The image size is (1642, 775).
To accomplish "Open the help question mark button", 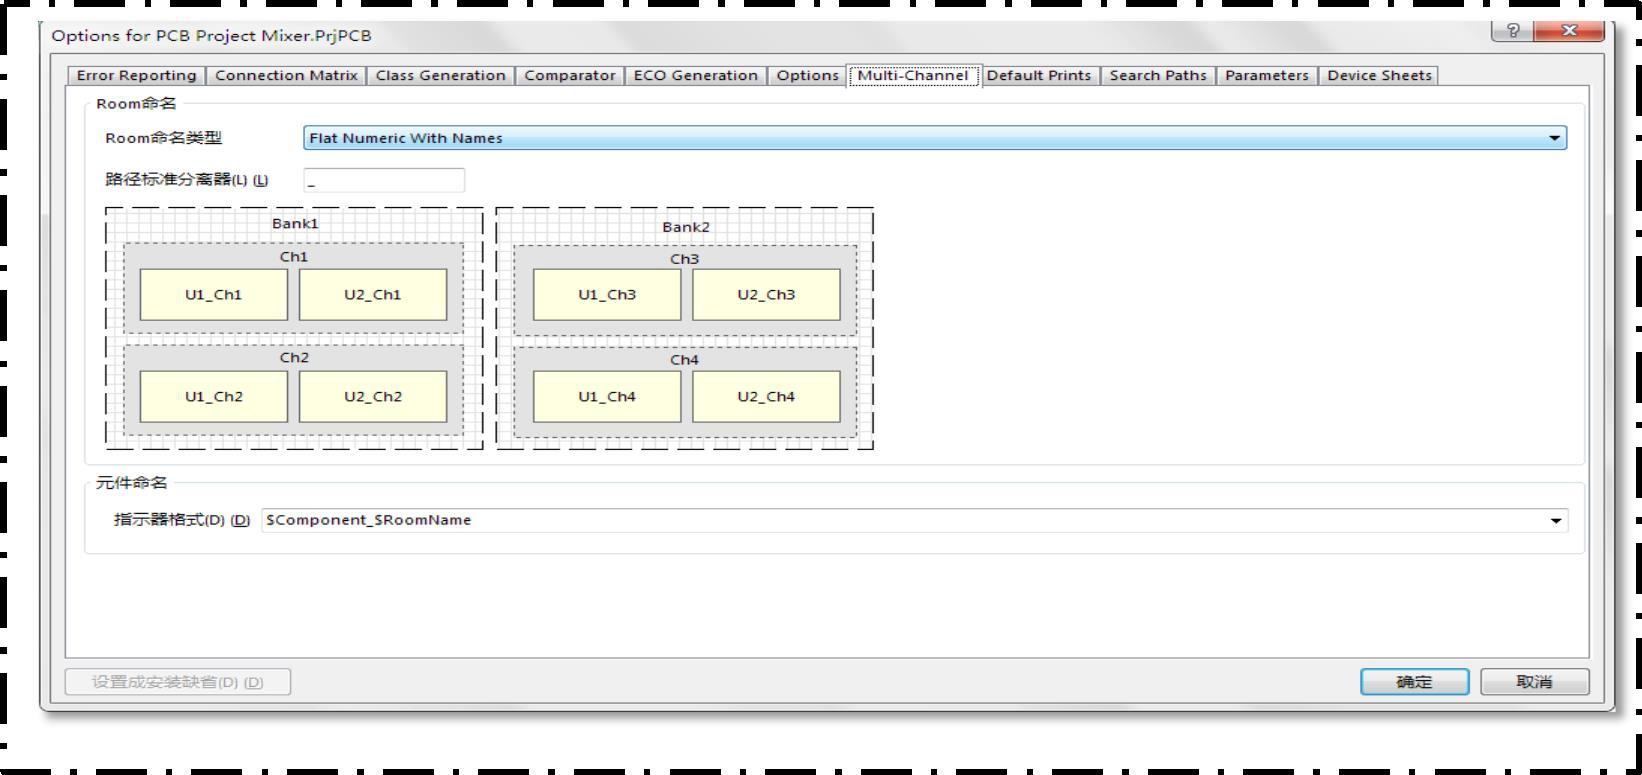I will pyautogui.click(x=1510, y=31).
